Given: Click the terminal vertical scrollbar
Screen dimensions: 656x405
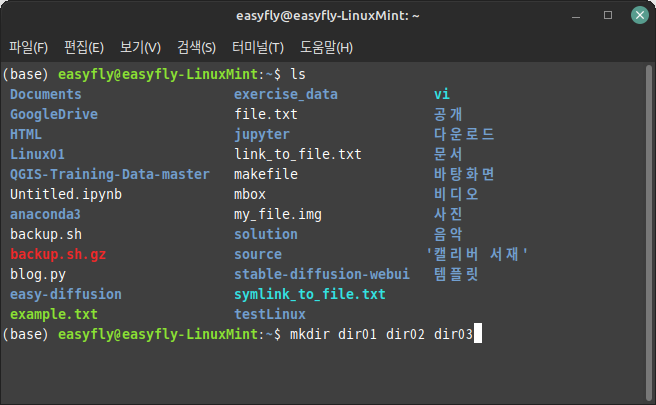Looking at the screenshot, I should point(649,233).
